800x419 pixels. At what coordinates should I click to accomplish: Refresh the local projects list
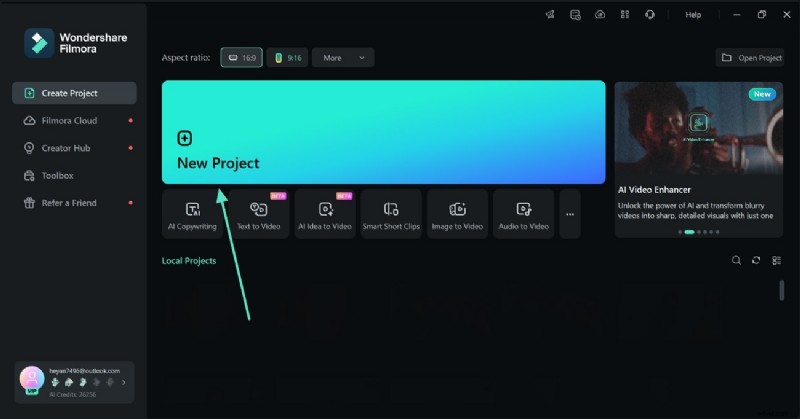click(756, 260)
